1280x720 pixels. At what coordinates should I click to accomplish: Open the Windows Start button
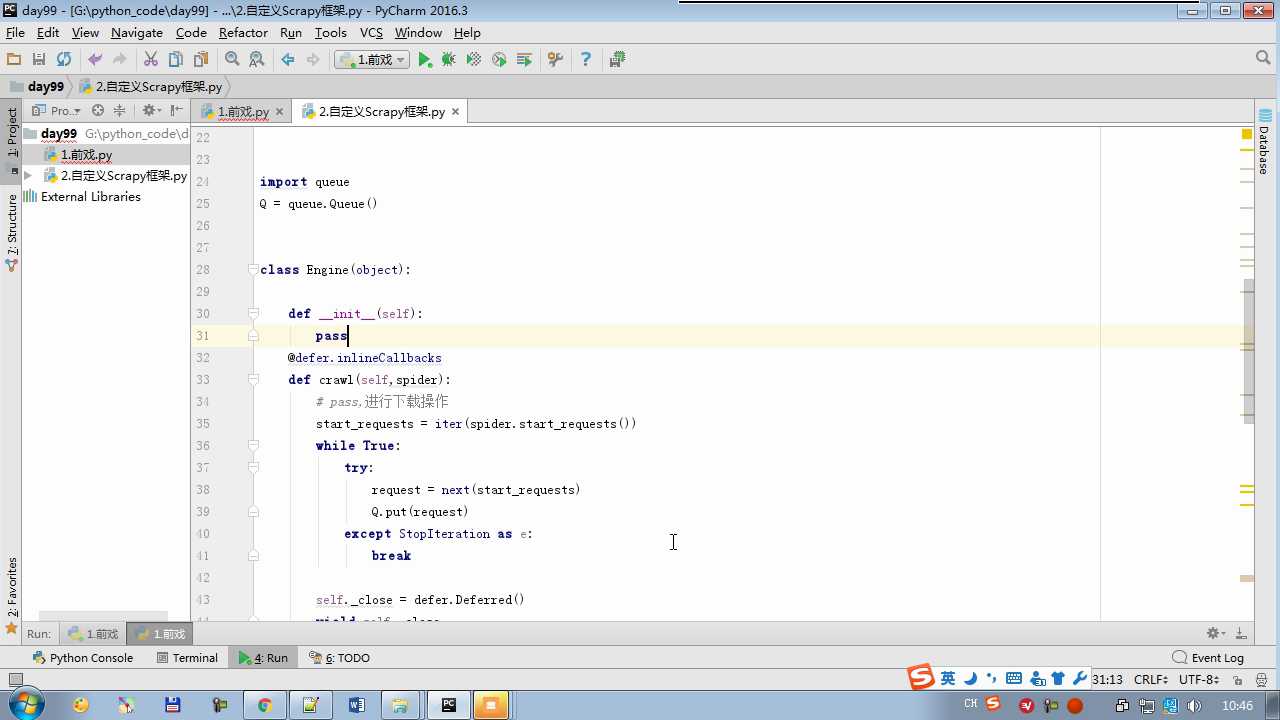(x=24, y=705)
